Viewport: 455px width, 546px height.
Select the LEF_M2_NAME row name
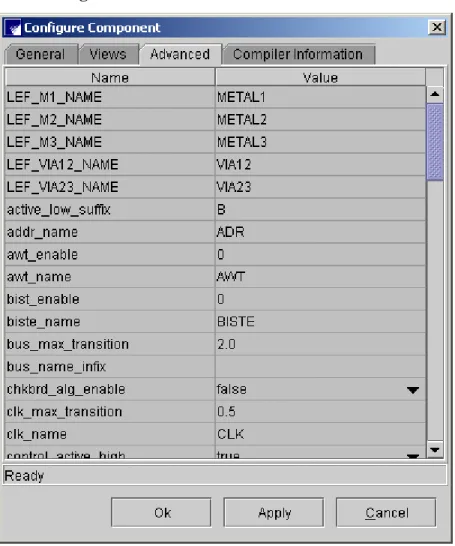[110, 120]
